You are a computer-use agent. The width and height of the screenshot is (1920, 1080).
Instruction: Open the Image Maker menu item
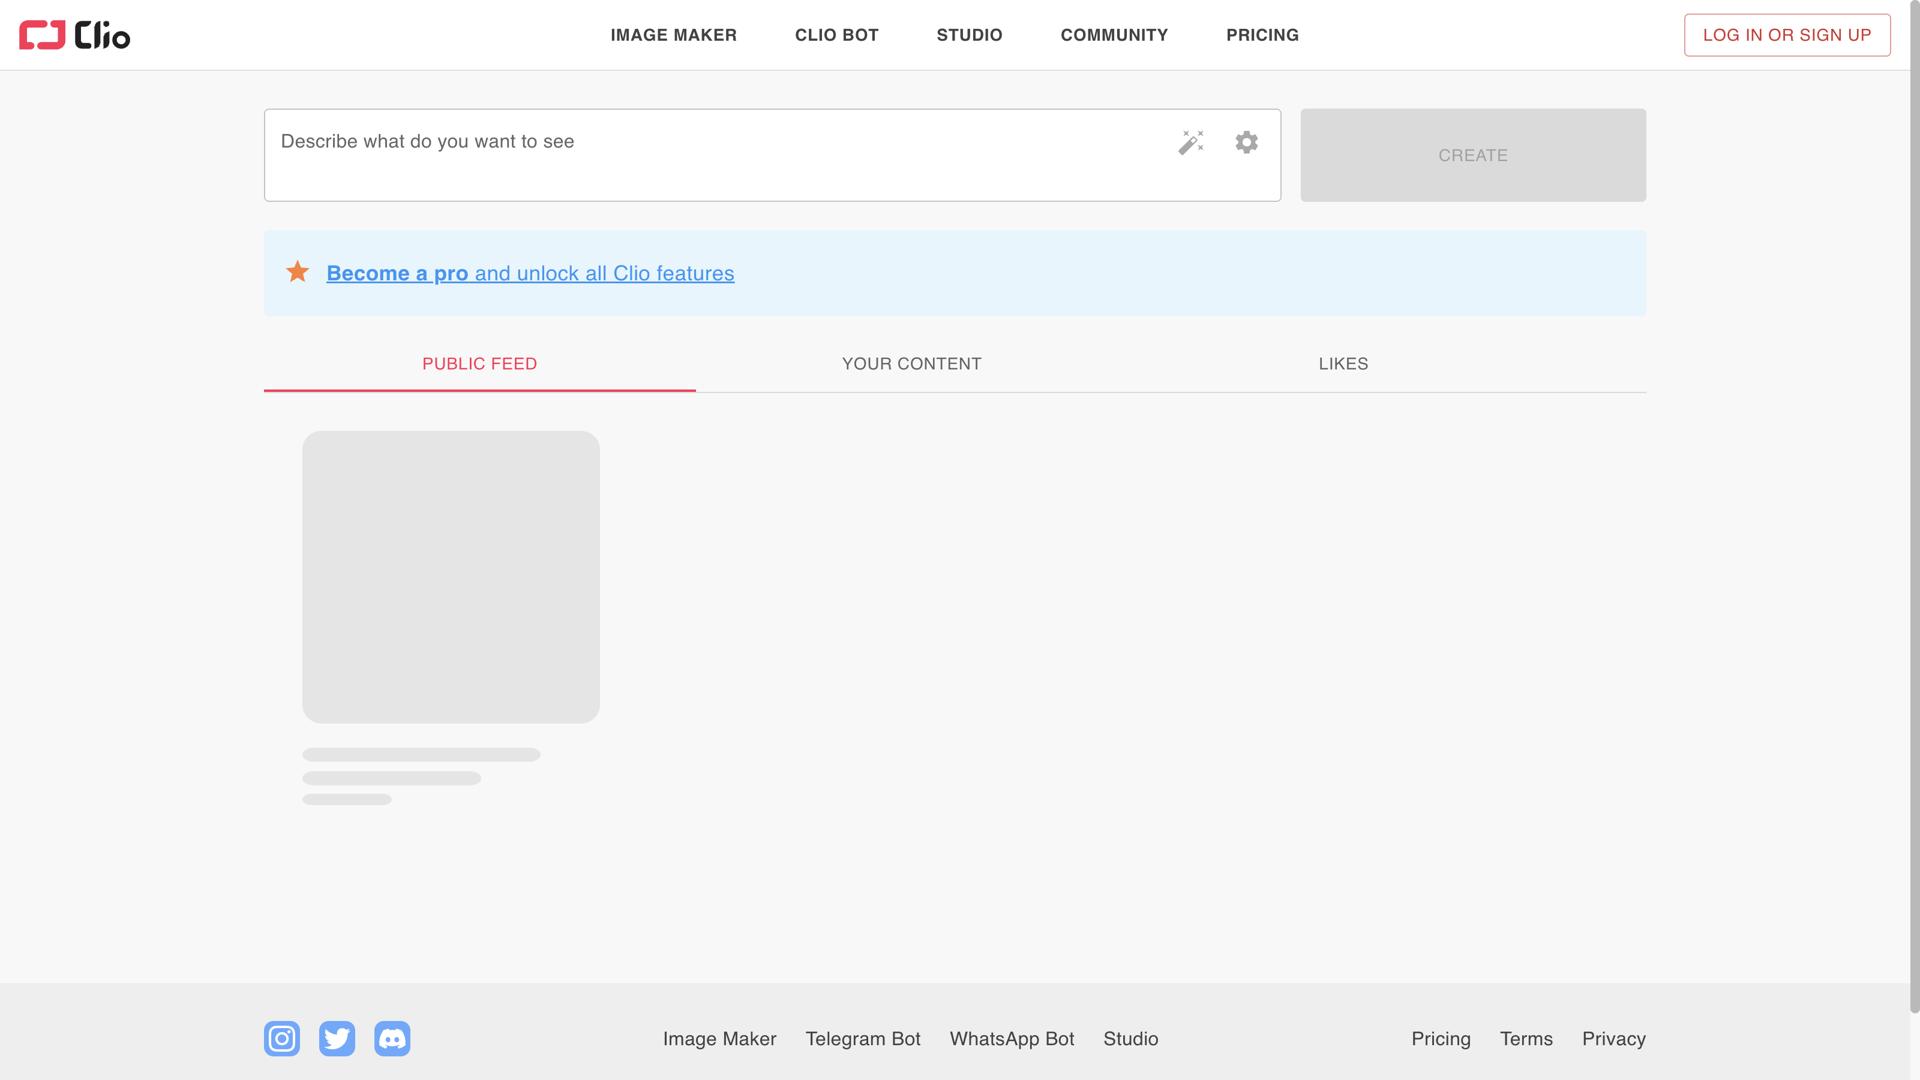(x=673, y=35)
